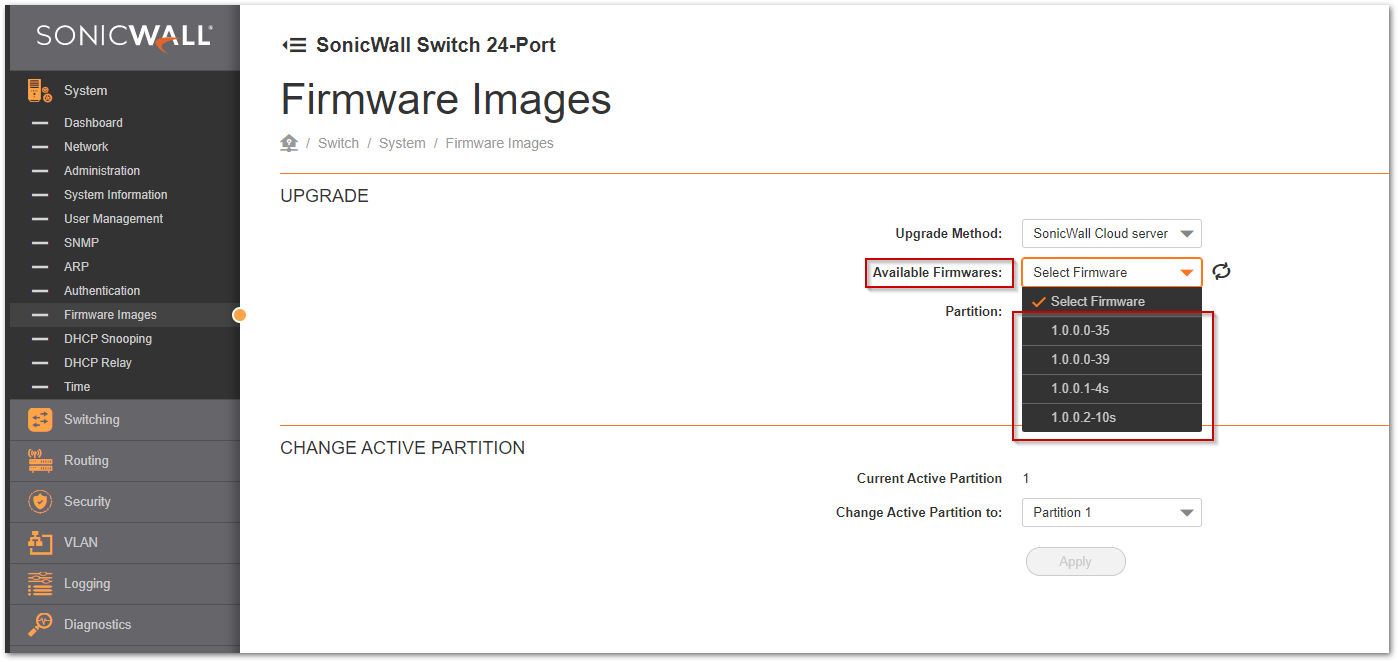Click the Routing section icon
Viewport: 1398px width, 662px height.
[40, 461]
